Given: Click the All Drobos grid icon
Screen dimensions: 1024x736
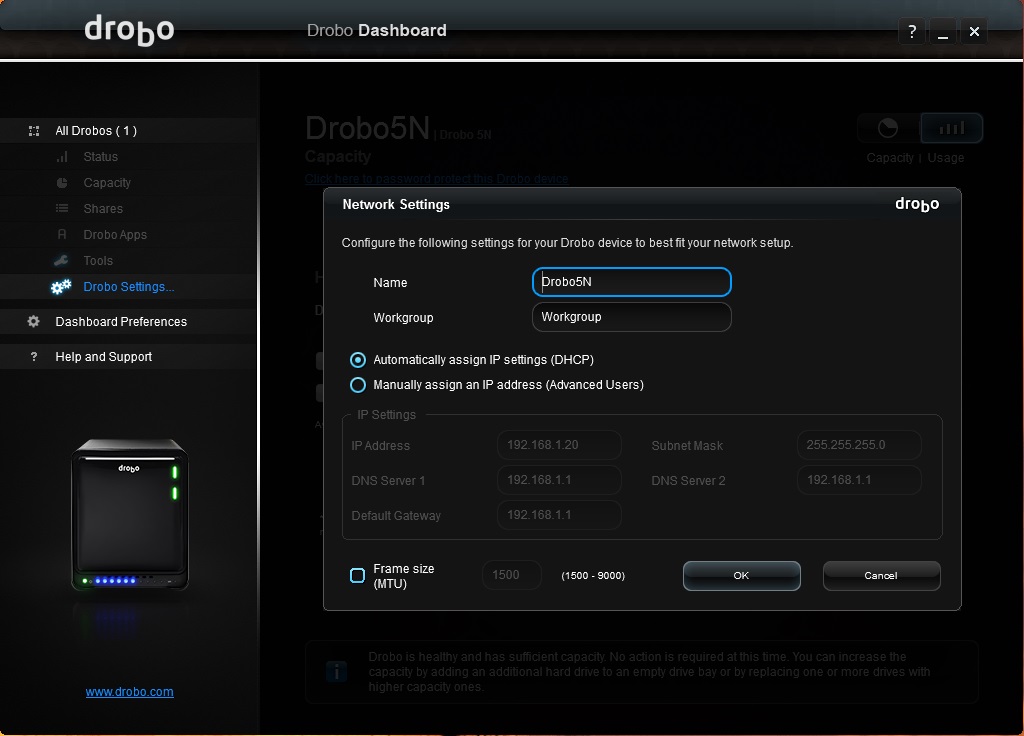Looking at the screenshot, I should click(34, 131).
